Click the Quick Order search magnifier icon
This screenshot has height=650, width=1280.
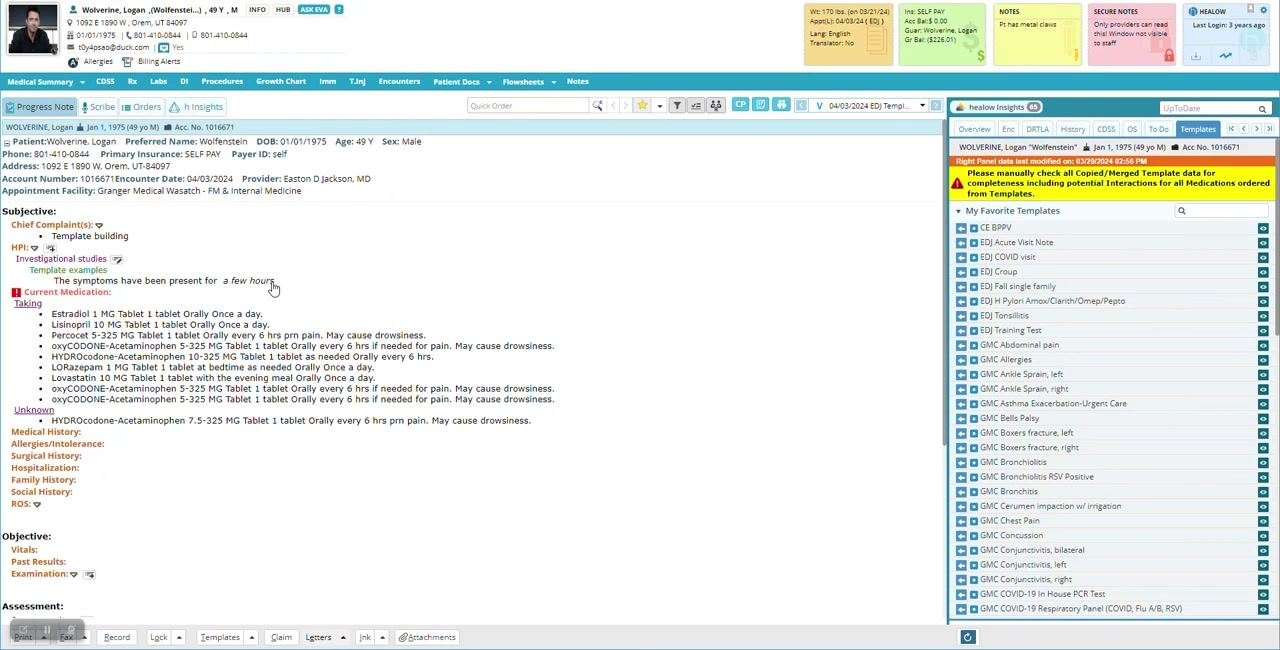coord(597,106)
